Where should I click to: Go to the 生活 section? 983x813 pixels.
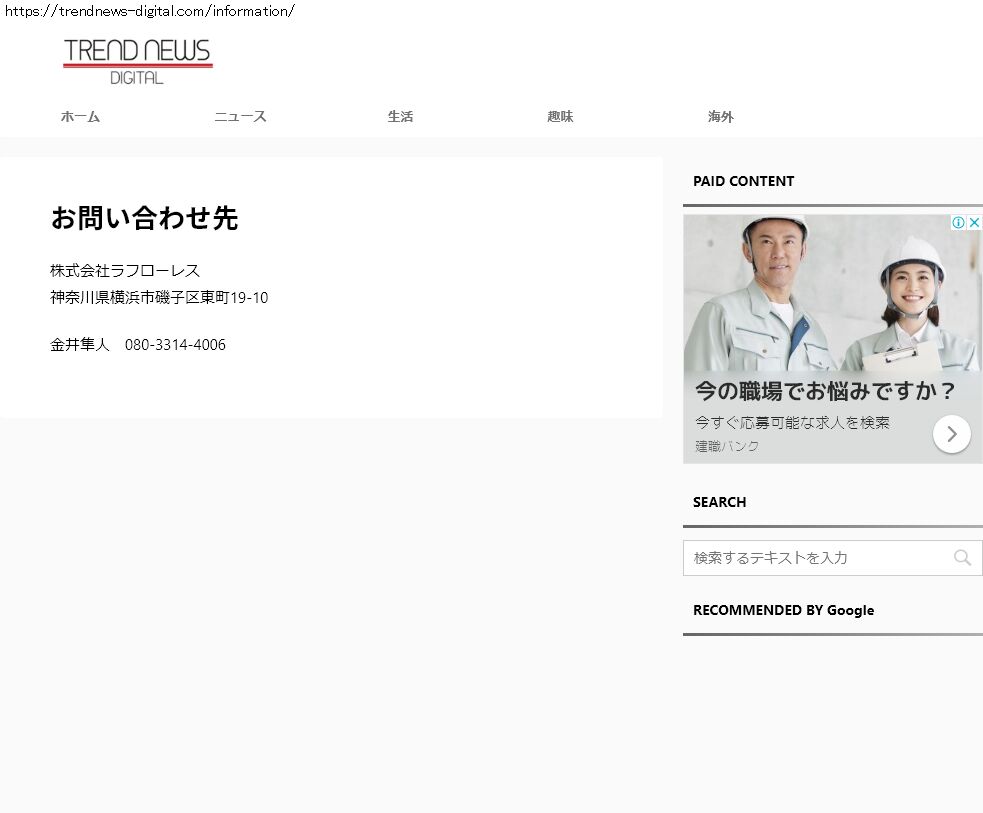(x=400, y=117)
